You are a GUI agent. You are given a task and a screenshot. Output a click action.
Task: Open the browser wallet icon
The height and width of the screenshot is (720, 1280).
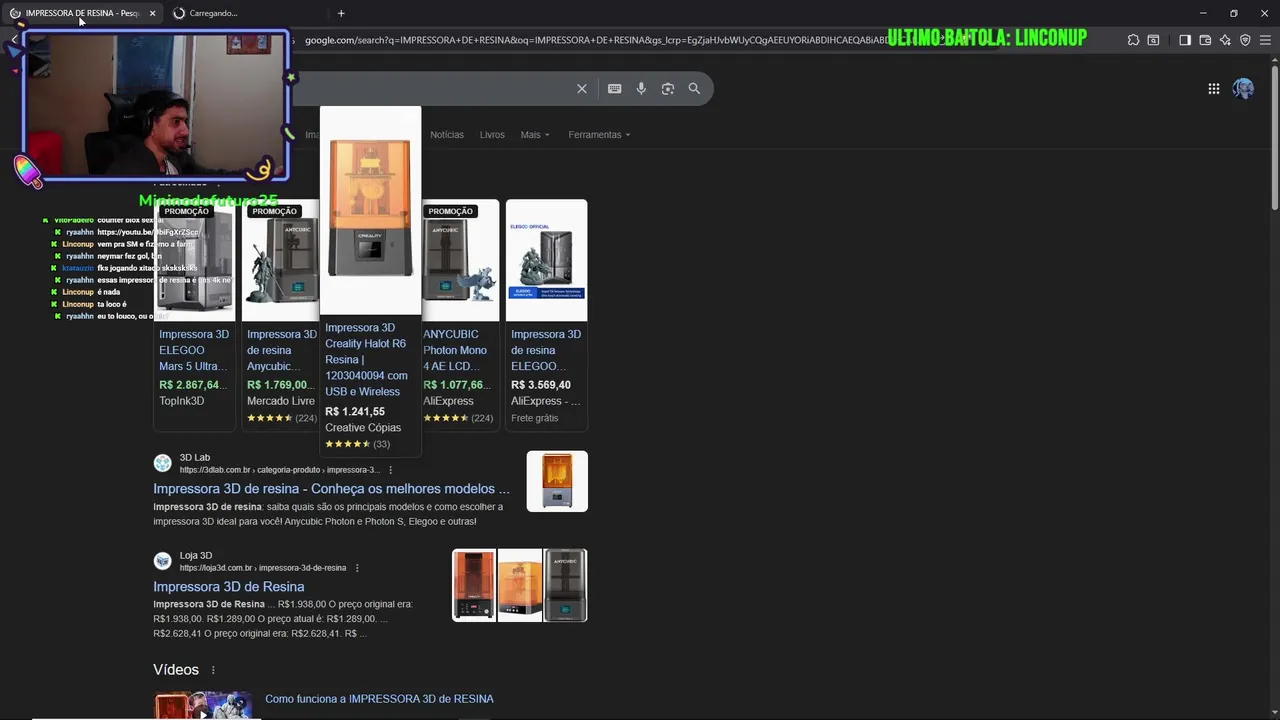[x=1205, y=40]
